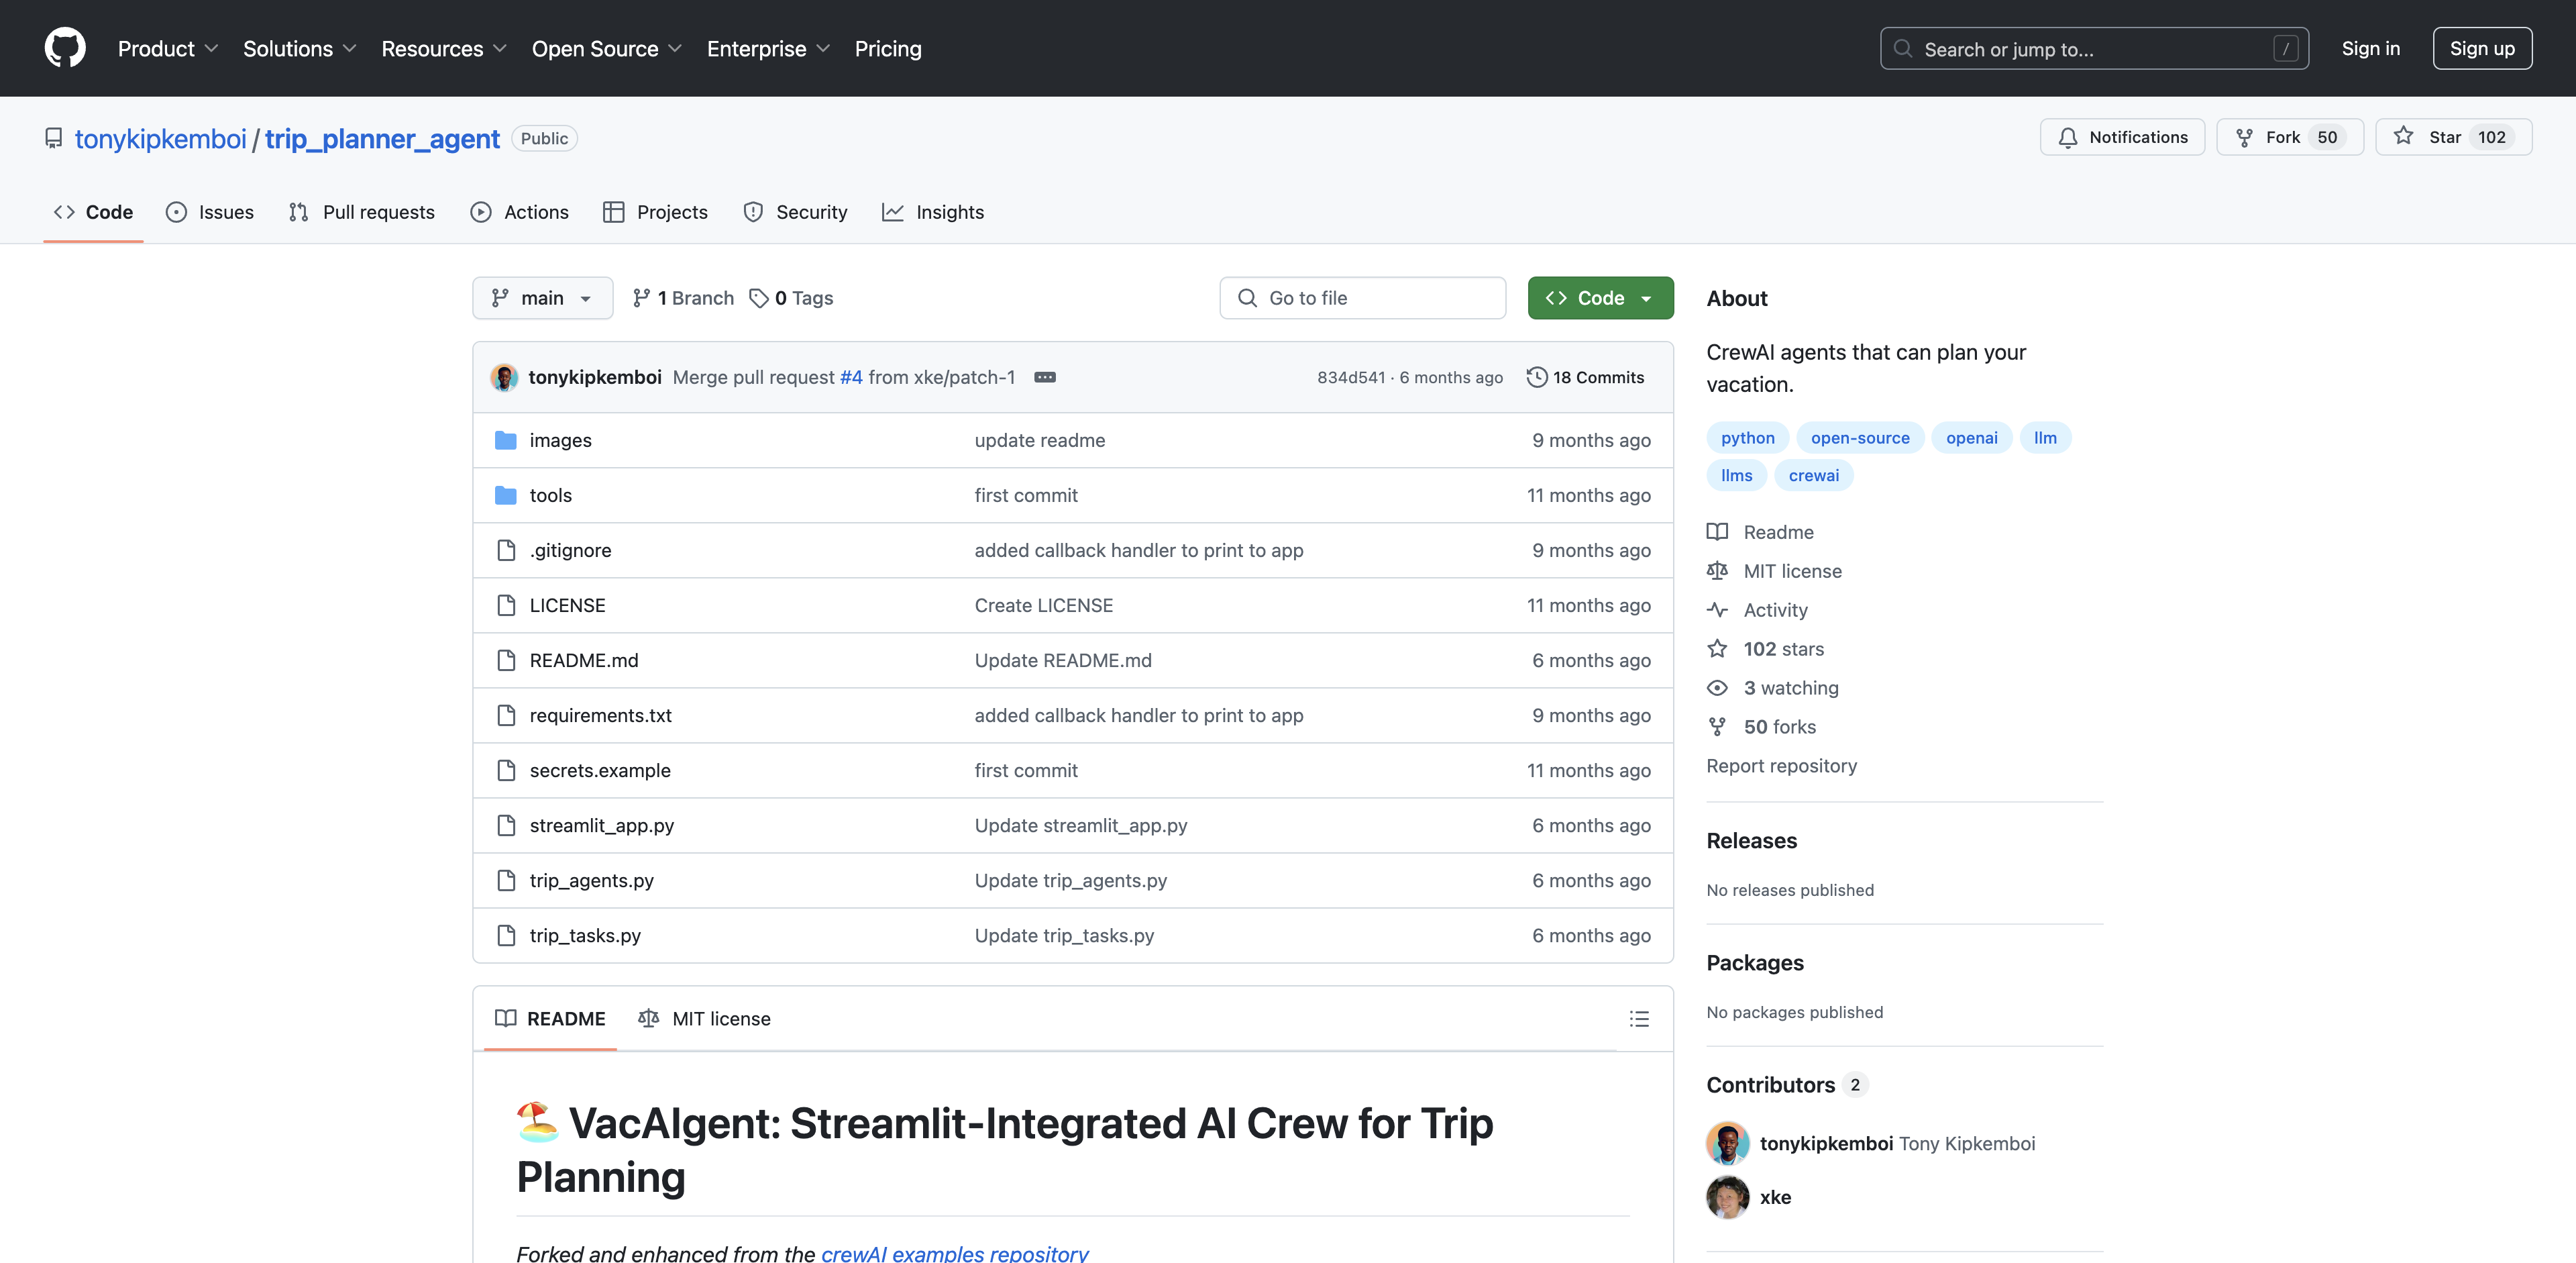Click the Actions play icon

pyautogui.click(x=480, y=211)
